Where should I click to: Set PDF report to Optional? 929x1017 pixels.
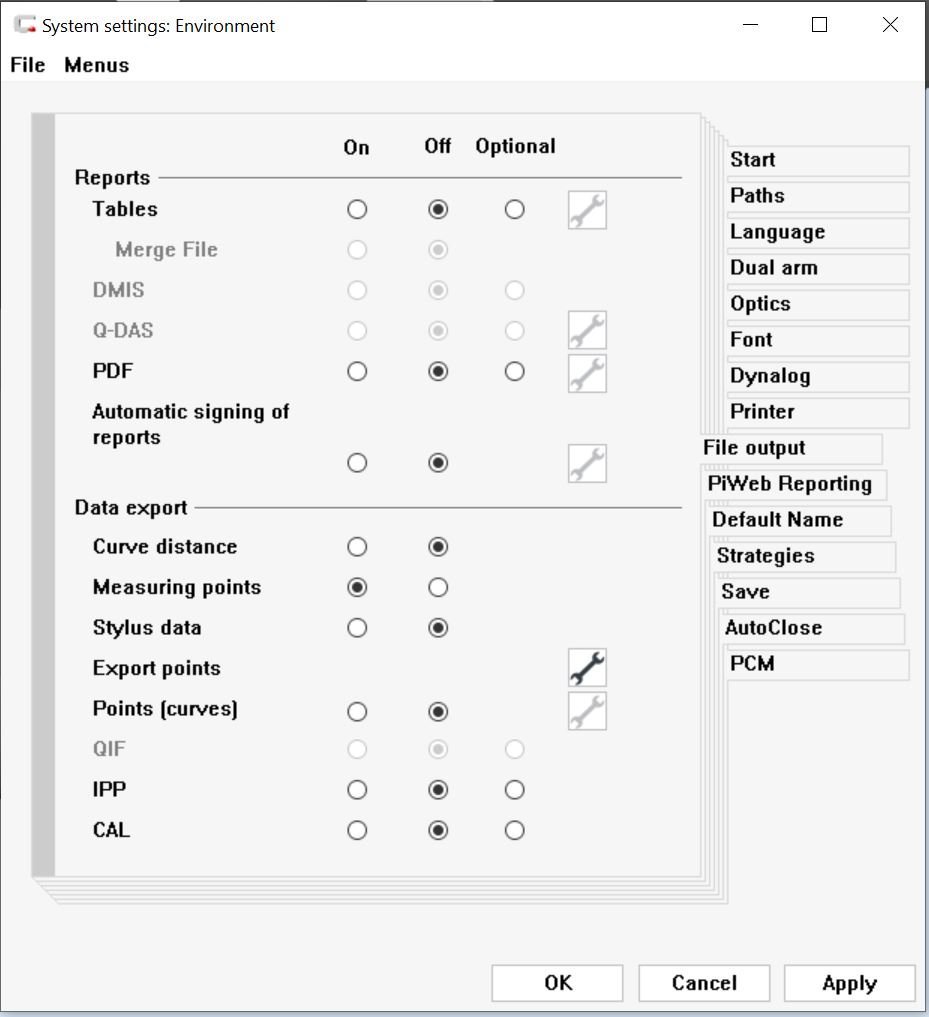tap(514, 372)
